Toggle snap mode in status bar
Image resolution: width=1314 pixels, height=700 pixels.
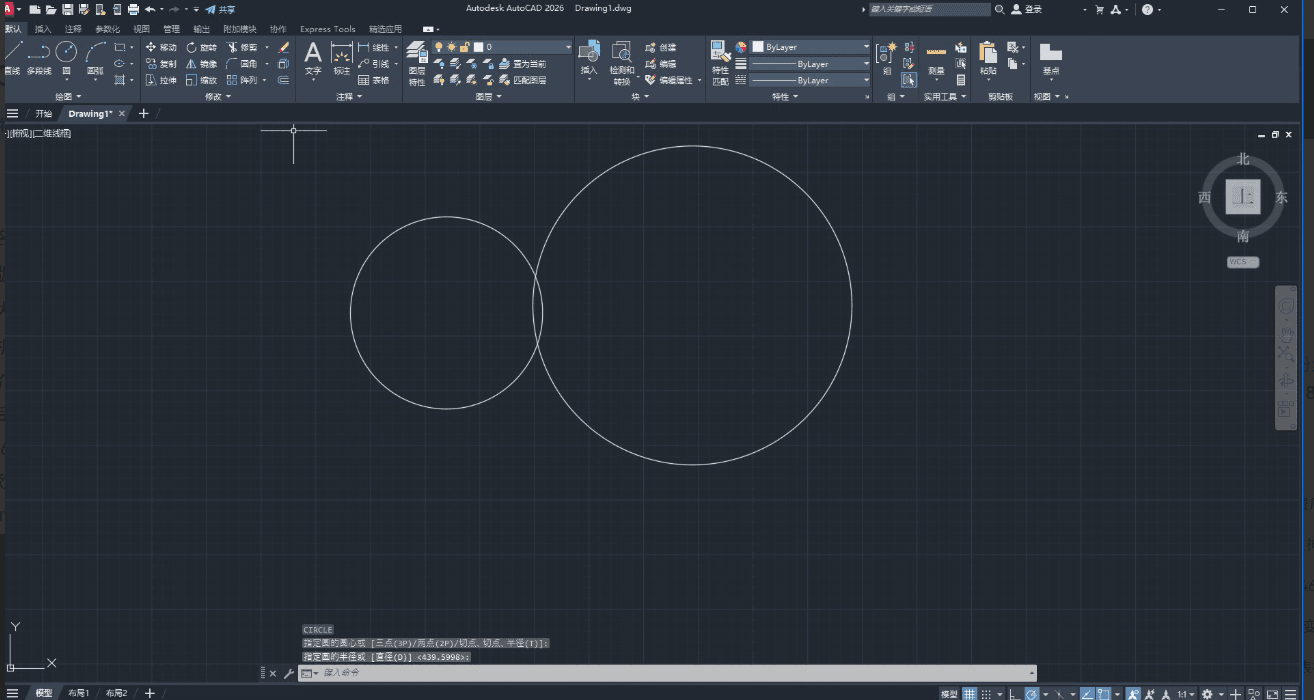pos(987,693)
